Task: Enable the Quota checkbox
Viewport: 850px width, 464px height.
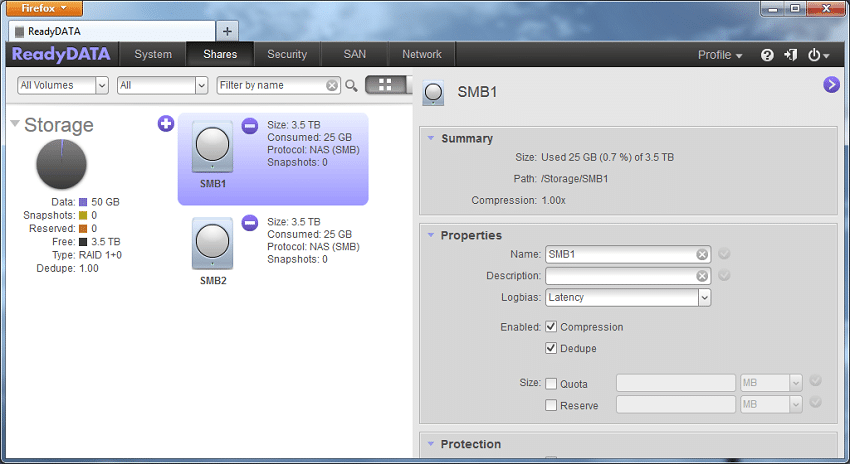Action: 551,384
